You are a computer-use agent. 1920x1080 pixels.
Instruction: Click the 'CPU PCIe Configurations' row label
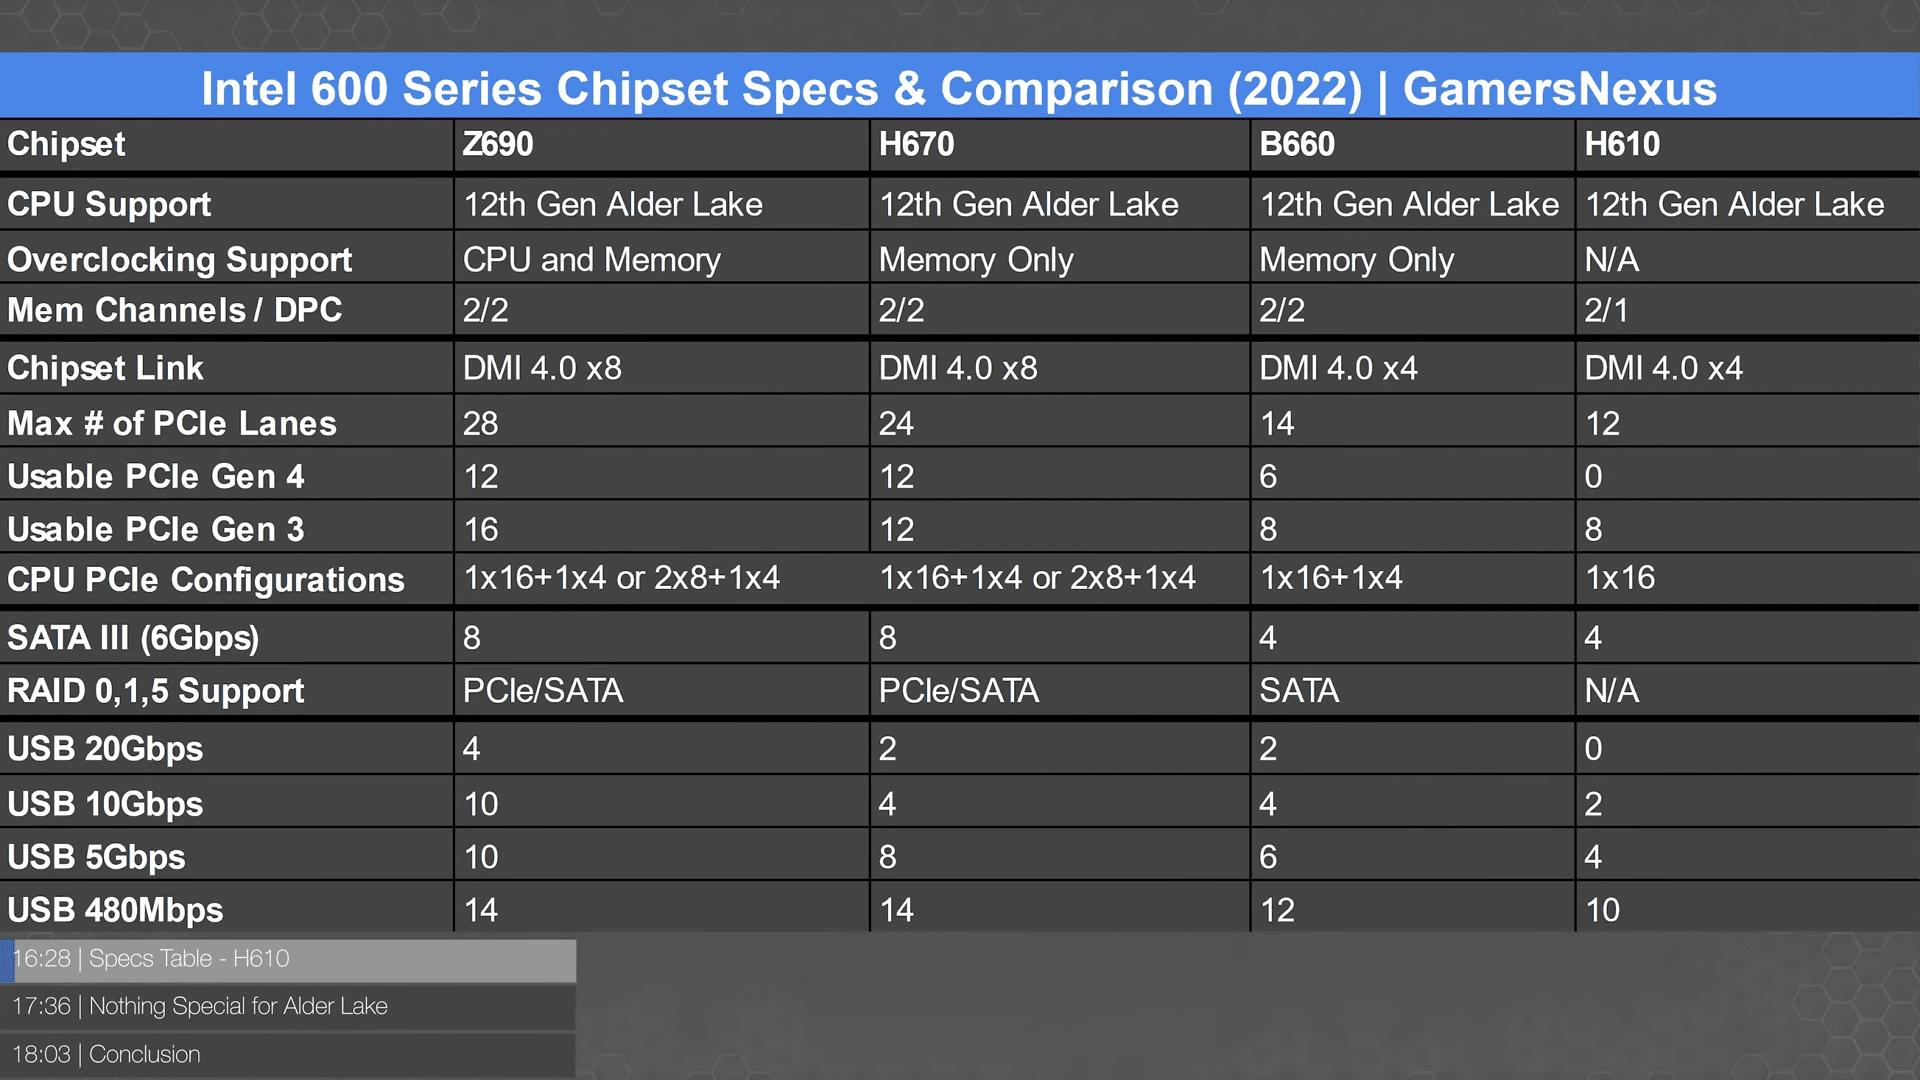pos(206,580)
